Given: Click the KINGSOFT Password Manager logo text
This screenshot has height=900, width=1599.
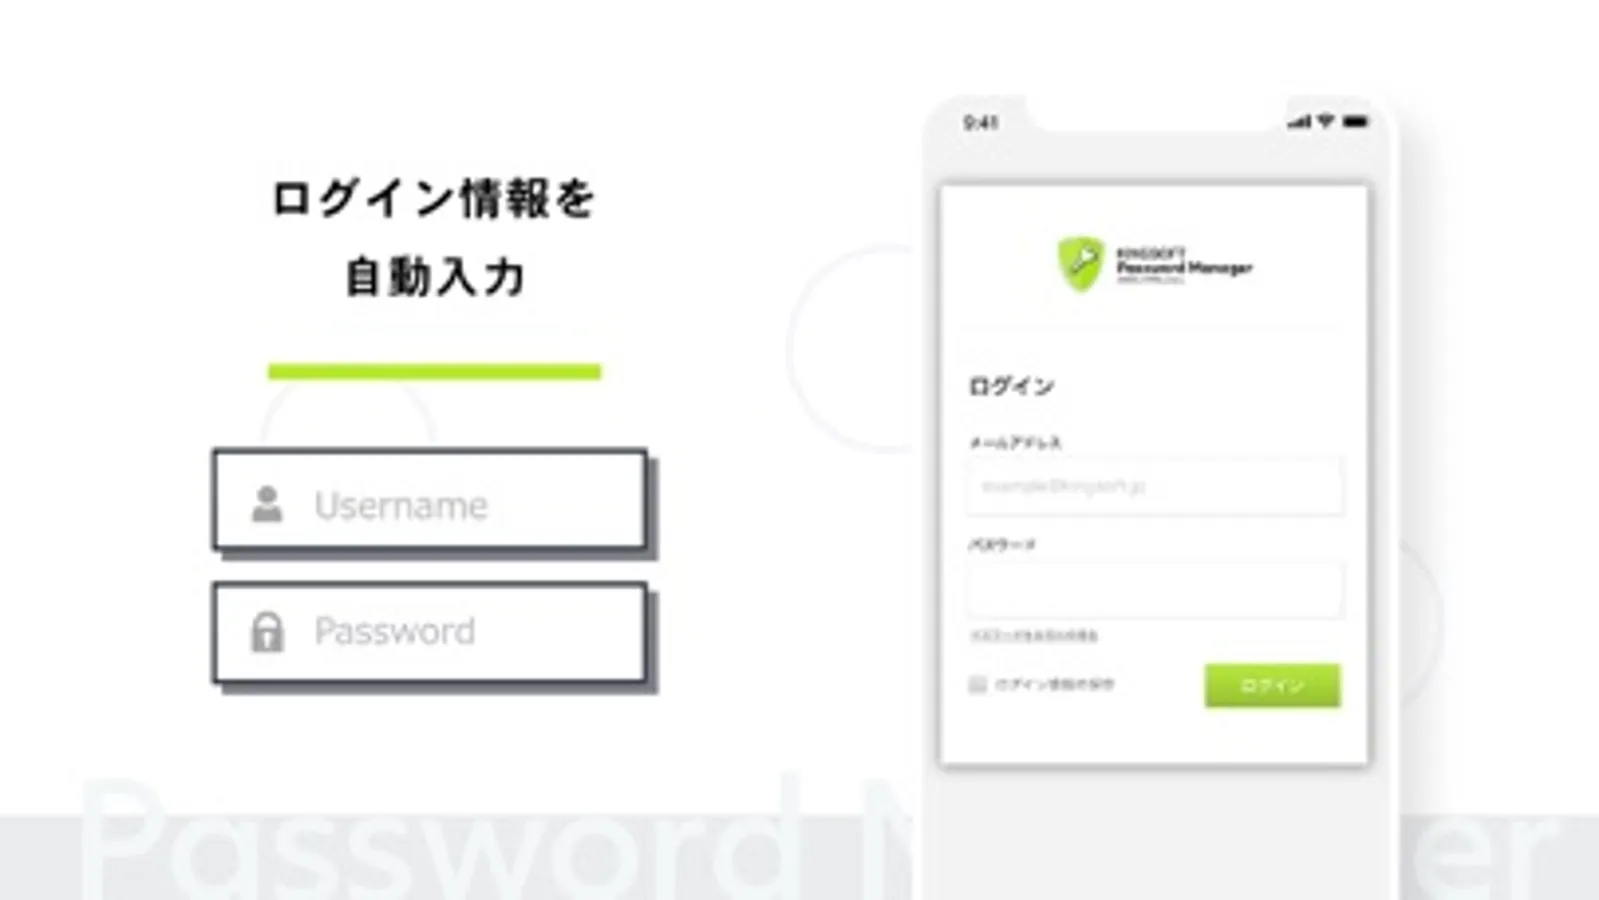Looking at the screenshot, I should coord(1184,265).
